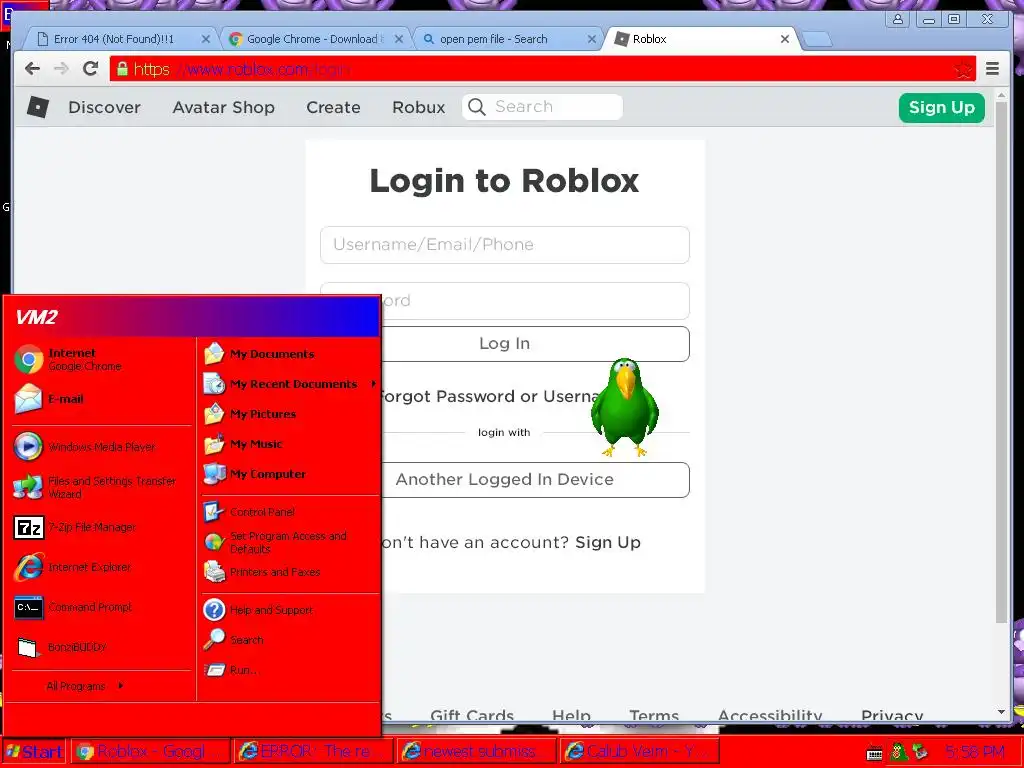
Task: Open Control Panel
Action: pyautogui.click(x=249, y=512)
